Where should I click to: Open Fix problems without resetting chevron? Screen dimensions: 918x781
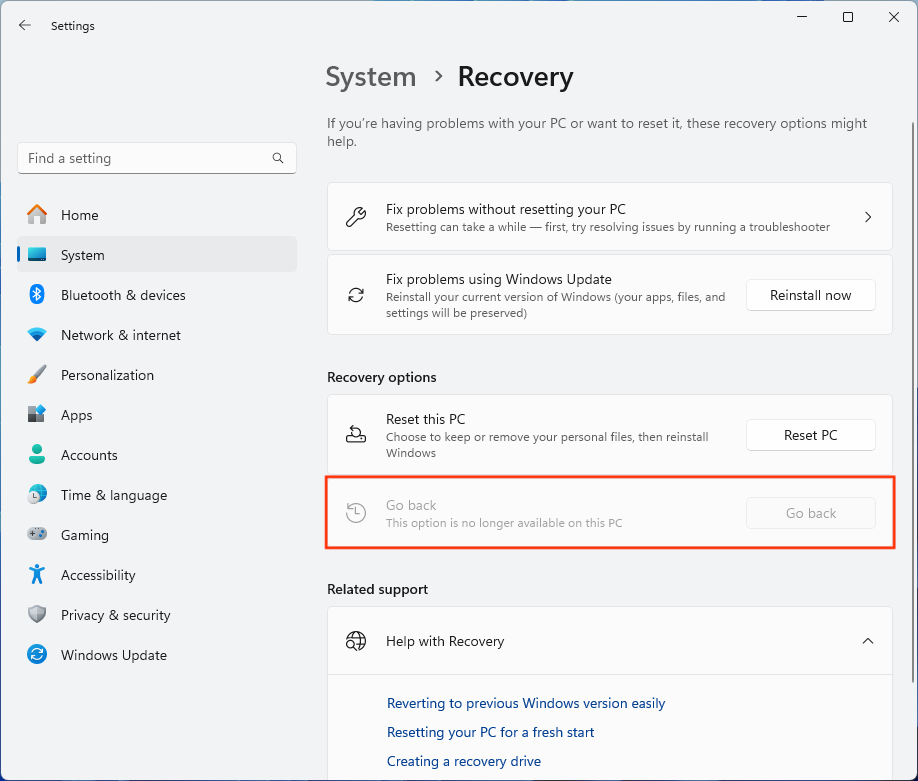(867, 217)
